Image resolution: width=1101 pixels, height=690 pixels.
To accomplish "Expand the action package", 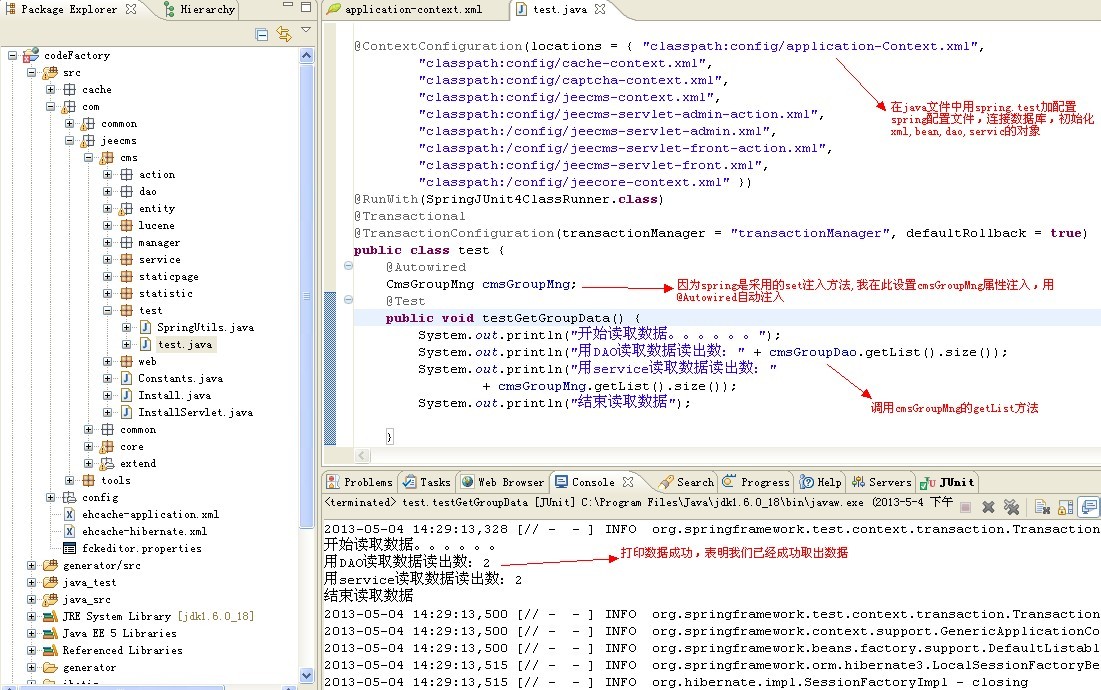I will (107, 174).
